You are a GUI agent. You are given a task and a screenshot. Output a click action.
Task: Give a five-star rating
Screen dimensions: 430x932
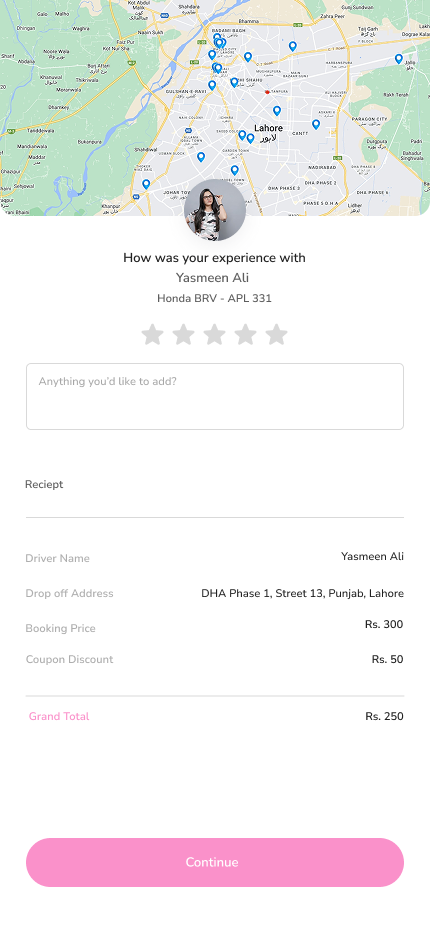(x=276, y=335)
